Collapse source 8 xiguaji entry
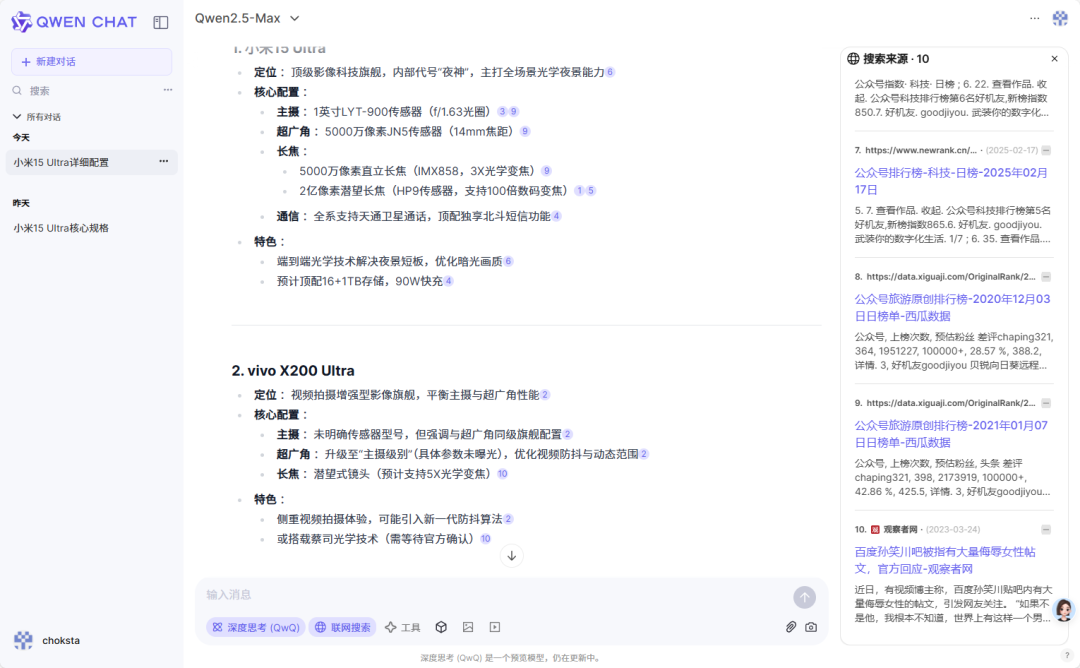 pyautogui.click(x=1046, y=277)
